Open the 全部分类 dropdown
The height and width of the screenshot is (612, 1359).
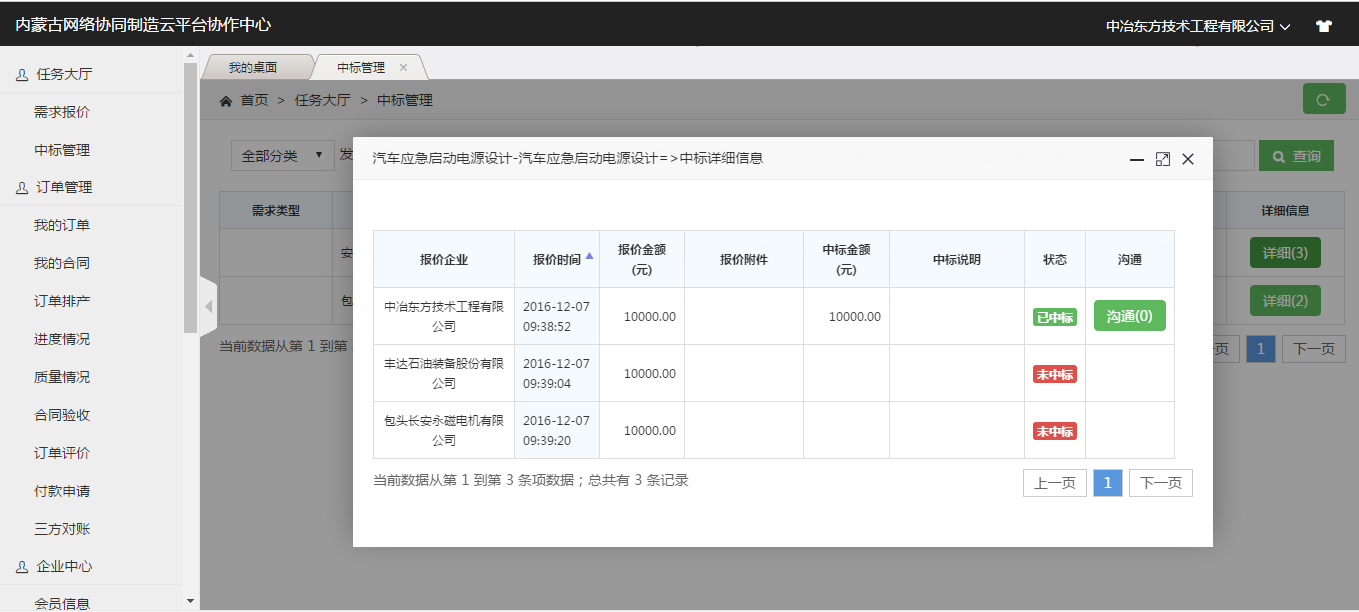click(282, 155)
